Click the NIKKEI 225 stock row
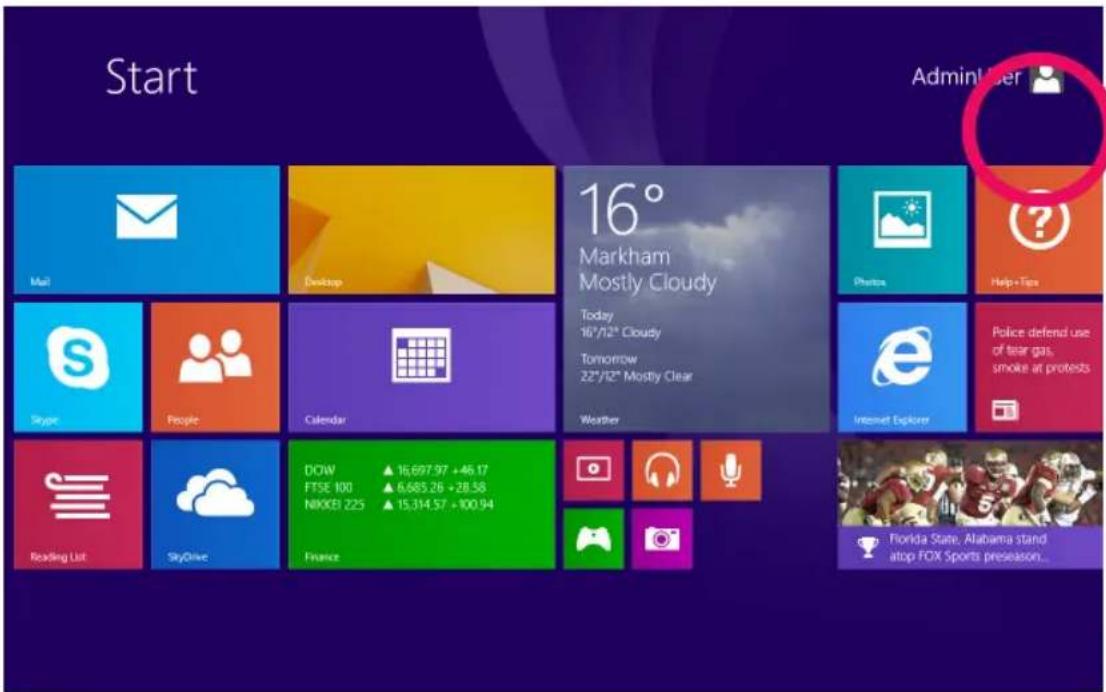This screenshot has height=692, width=1106. (x=399, y=504)
